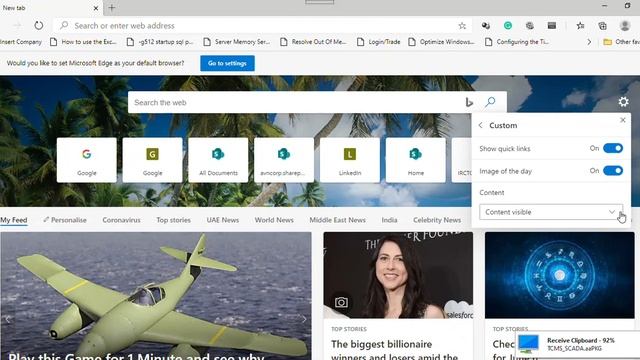Image resolution: width=640 pixels, height=360 pixels.
Task: Open the user profile avatar
Action: [x=624, y=25]
